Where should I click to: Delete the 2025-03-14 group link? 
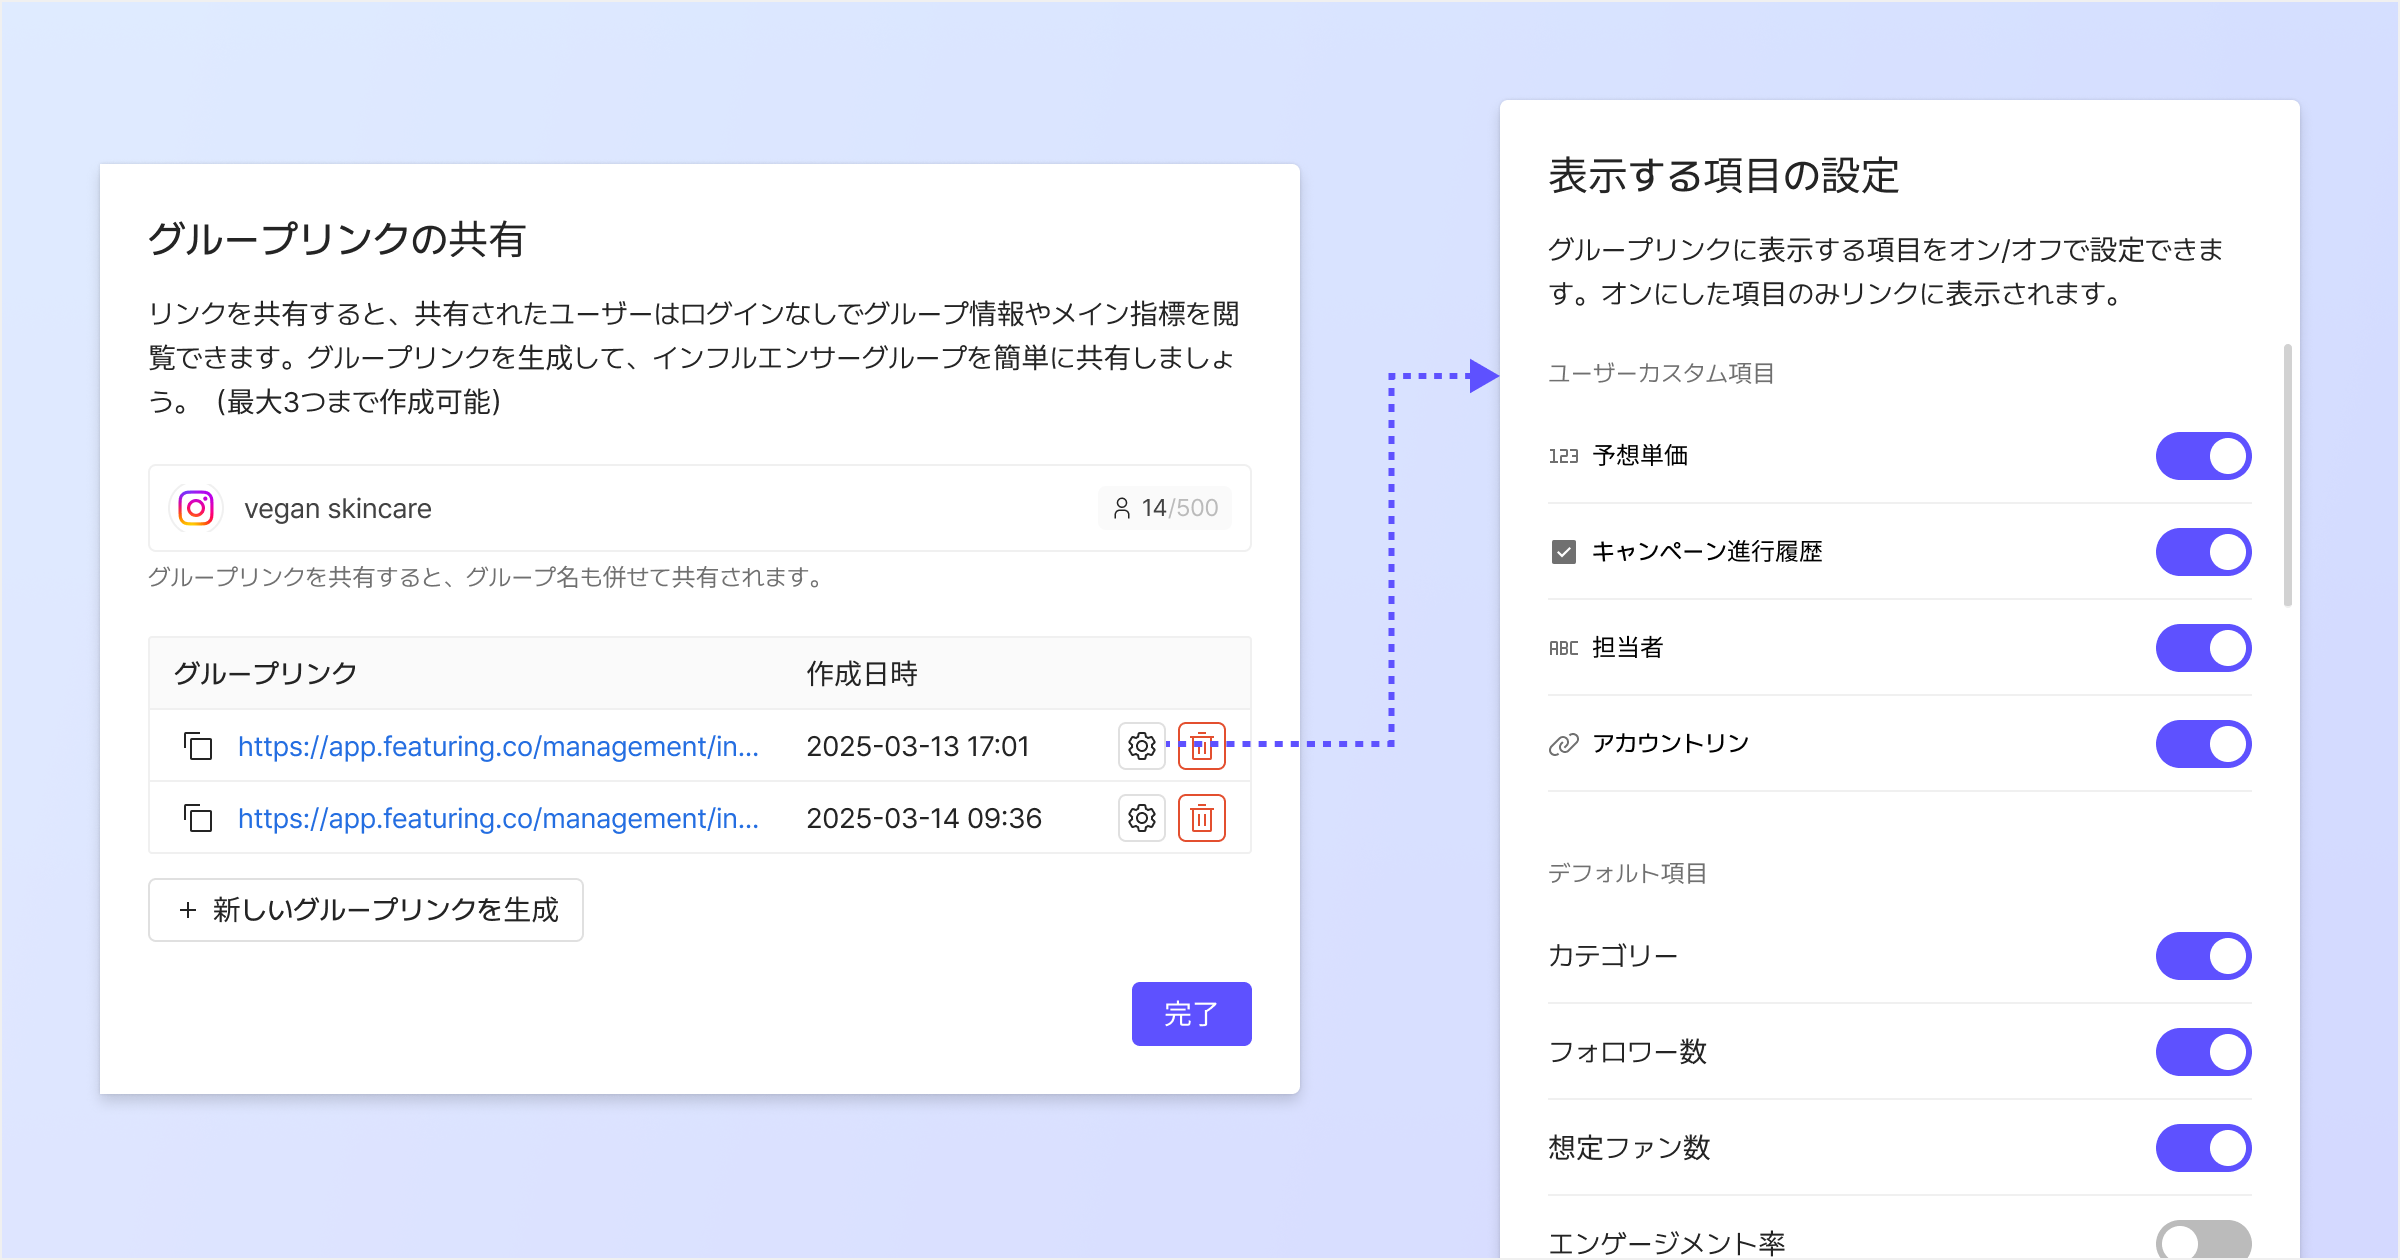(1201, 818)
